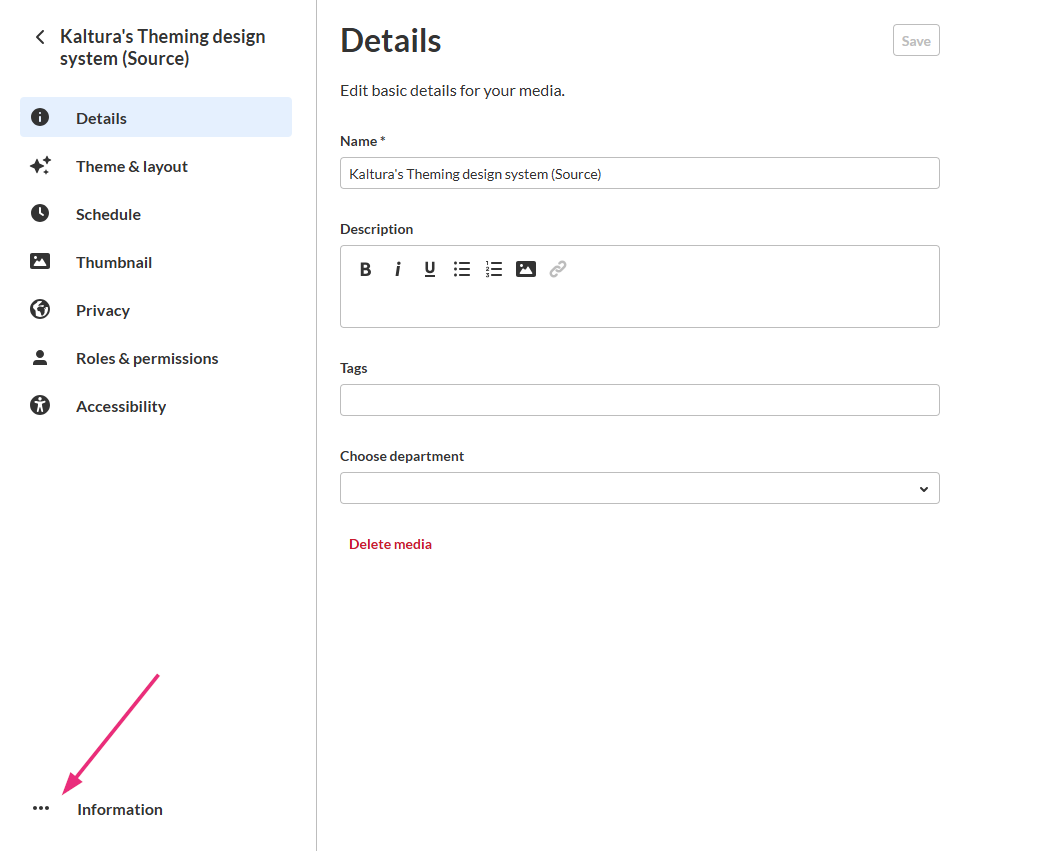Image resolution: width=1037 pixels, height=851 pixels.
Task: Insert a numbered list in Description
Action: [494, 269]
